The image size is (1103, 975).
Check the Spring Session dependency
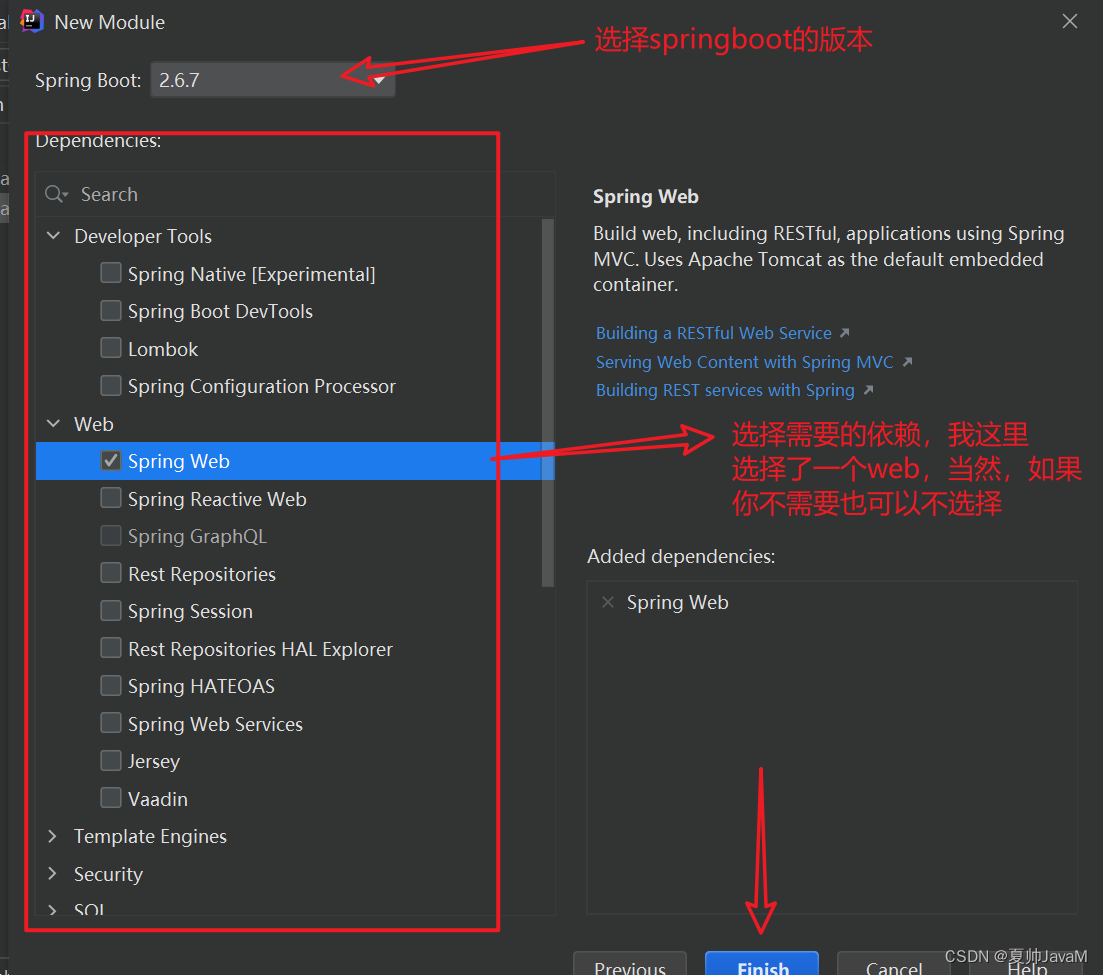coord(110,611)
